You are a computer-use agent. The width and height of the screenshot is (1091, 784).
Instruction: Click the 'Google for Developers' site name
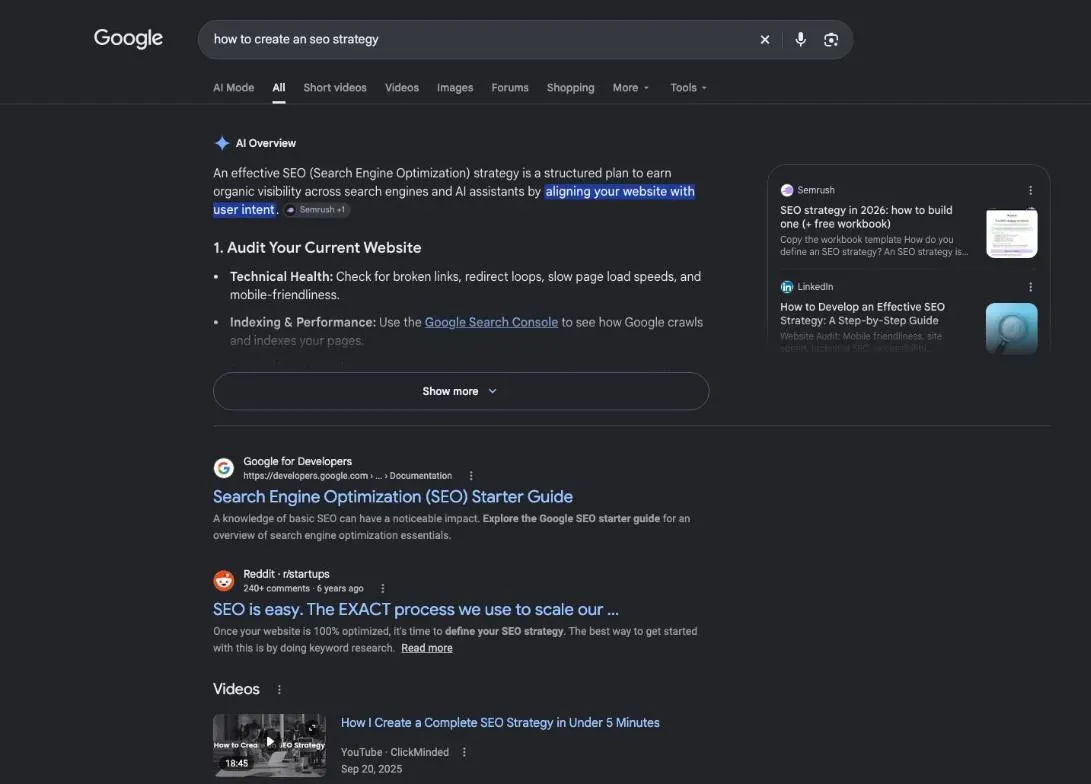point(297,461)
